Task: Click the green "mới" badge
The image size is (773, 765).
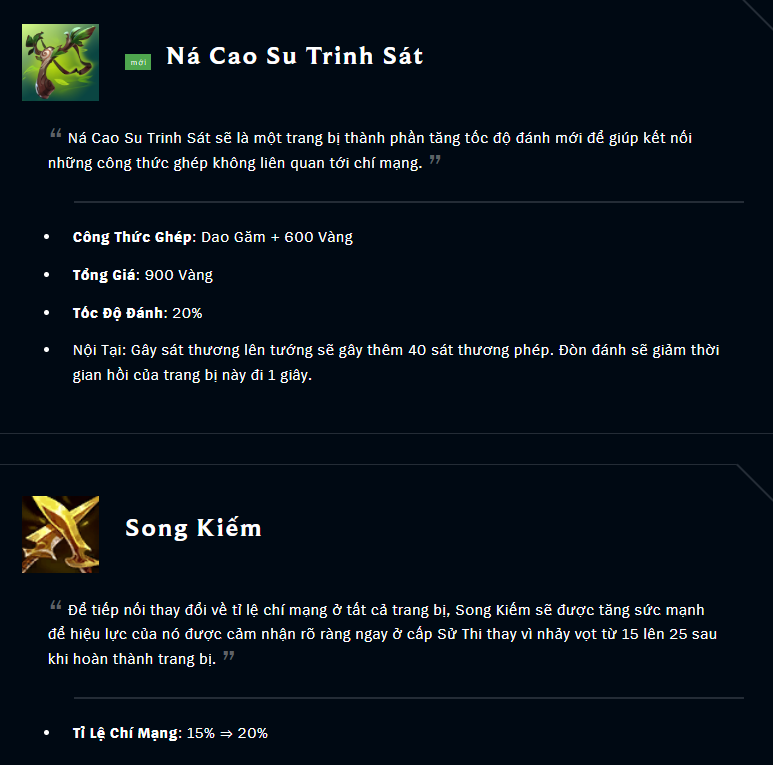Action: (x=138, y=62)
